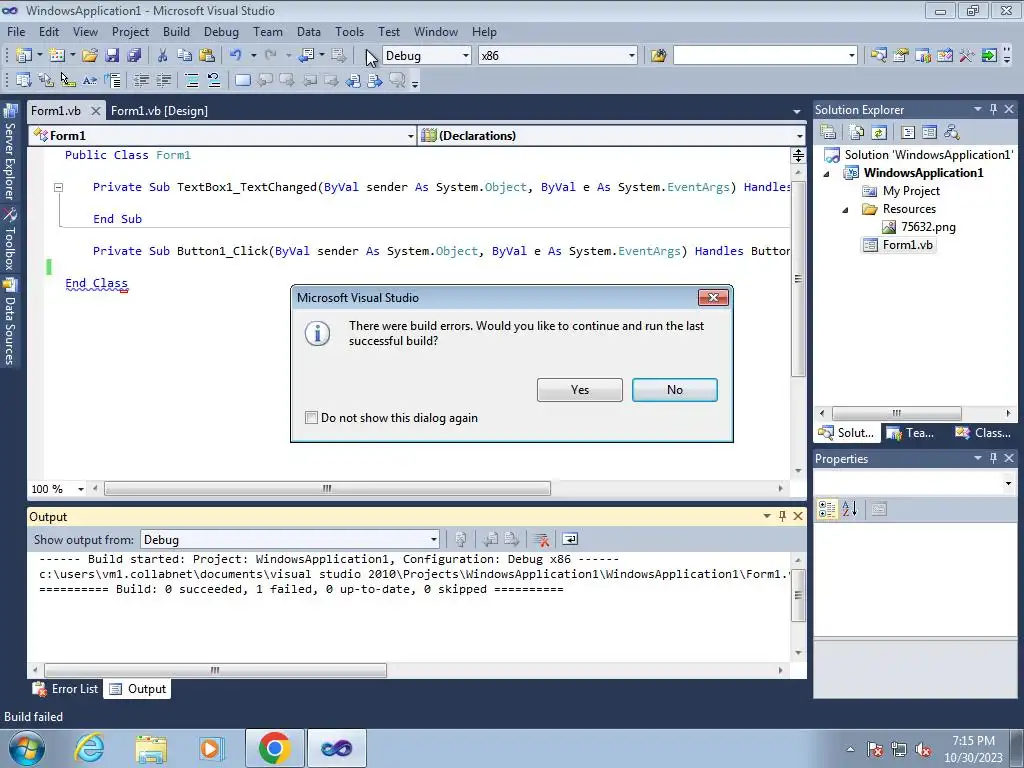The image size is (1024, 768).
Task: Open the Team menu
Action: [x=268, y=31]
